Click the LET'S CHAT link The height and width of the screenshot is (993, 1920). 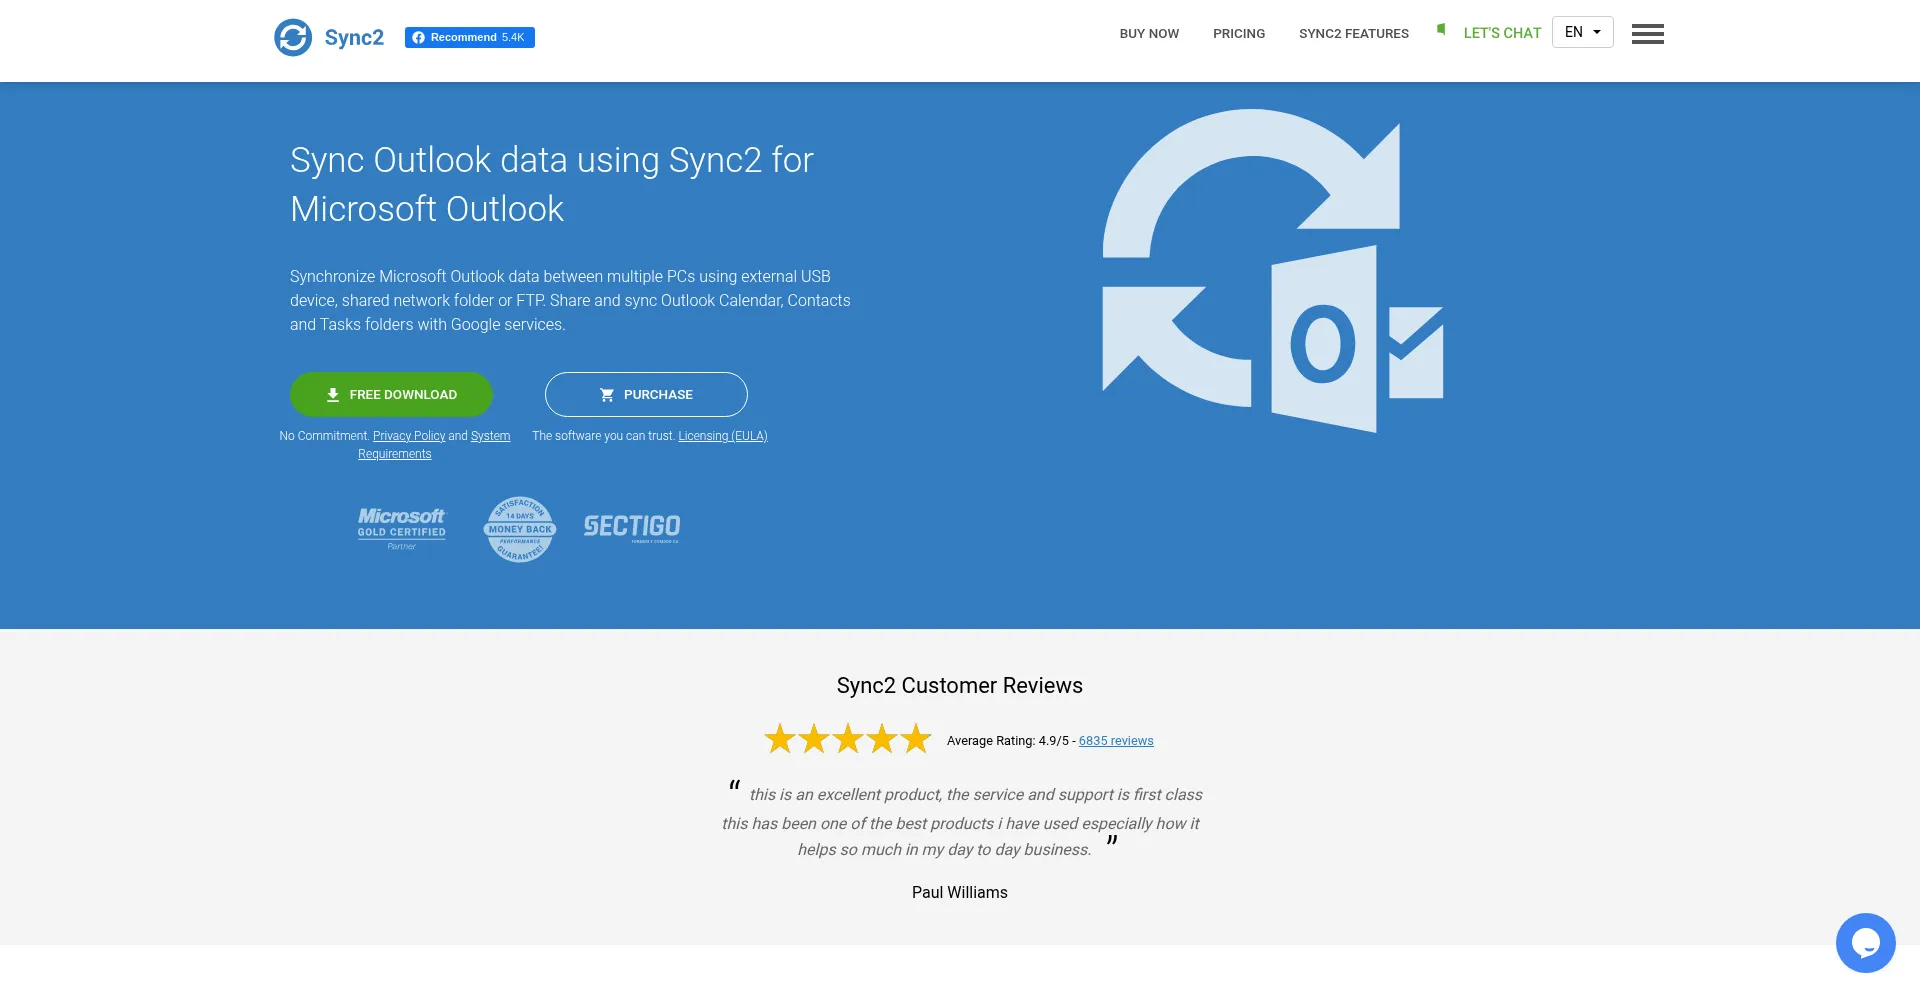point(1502,33)
